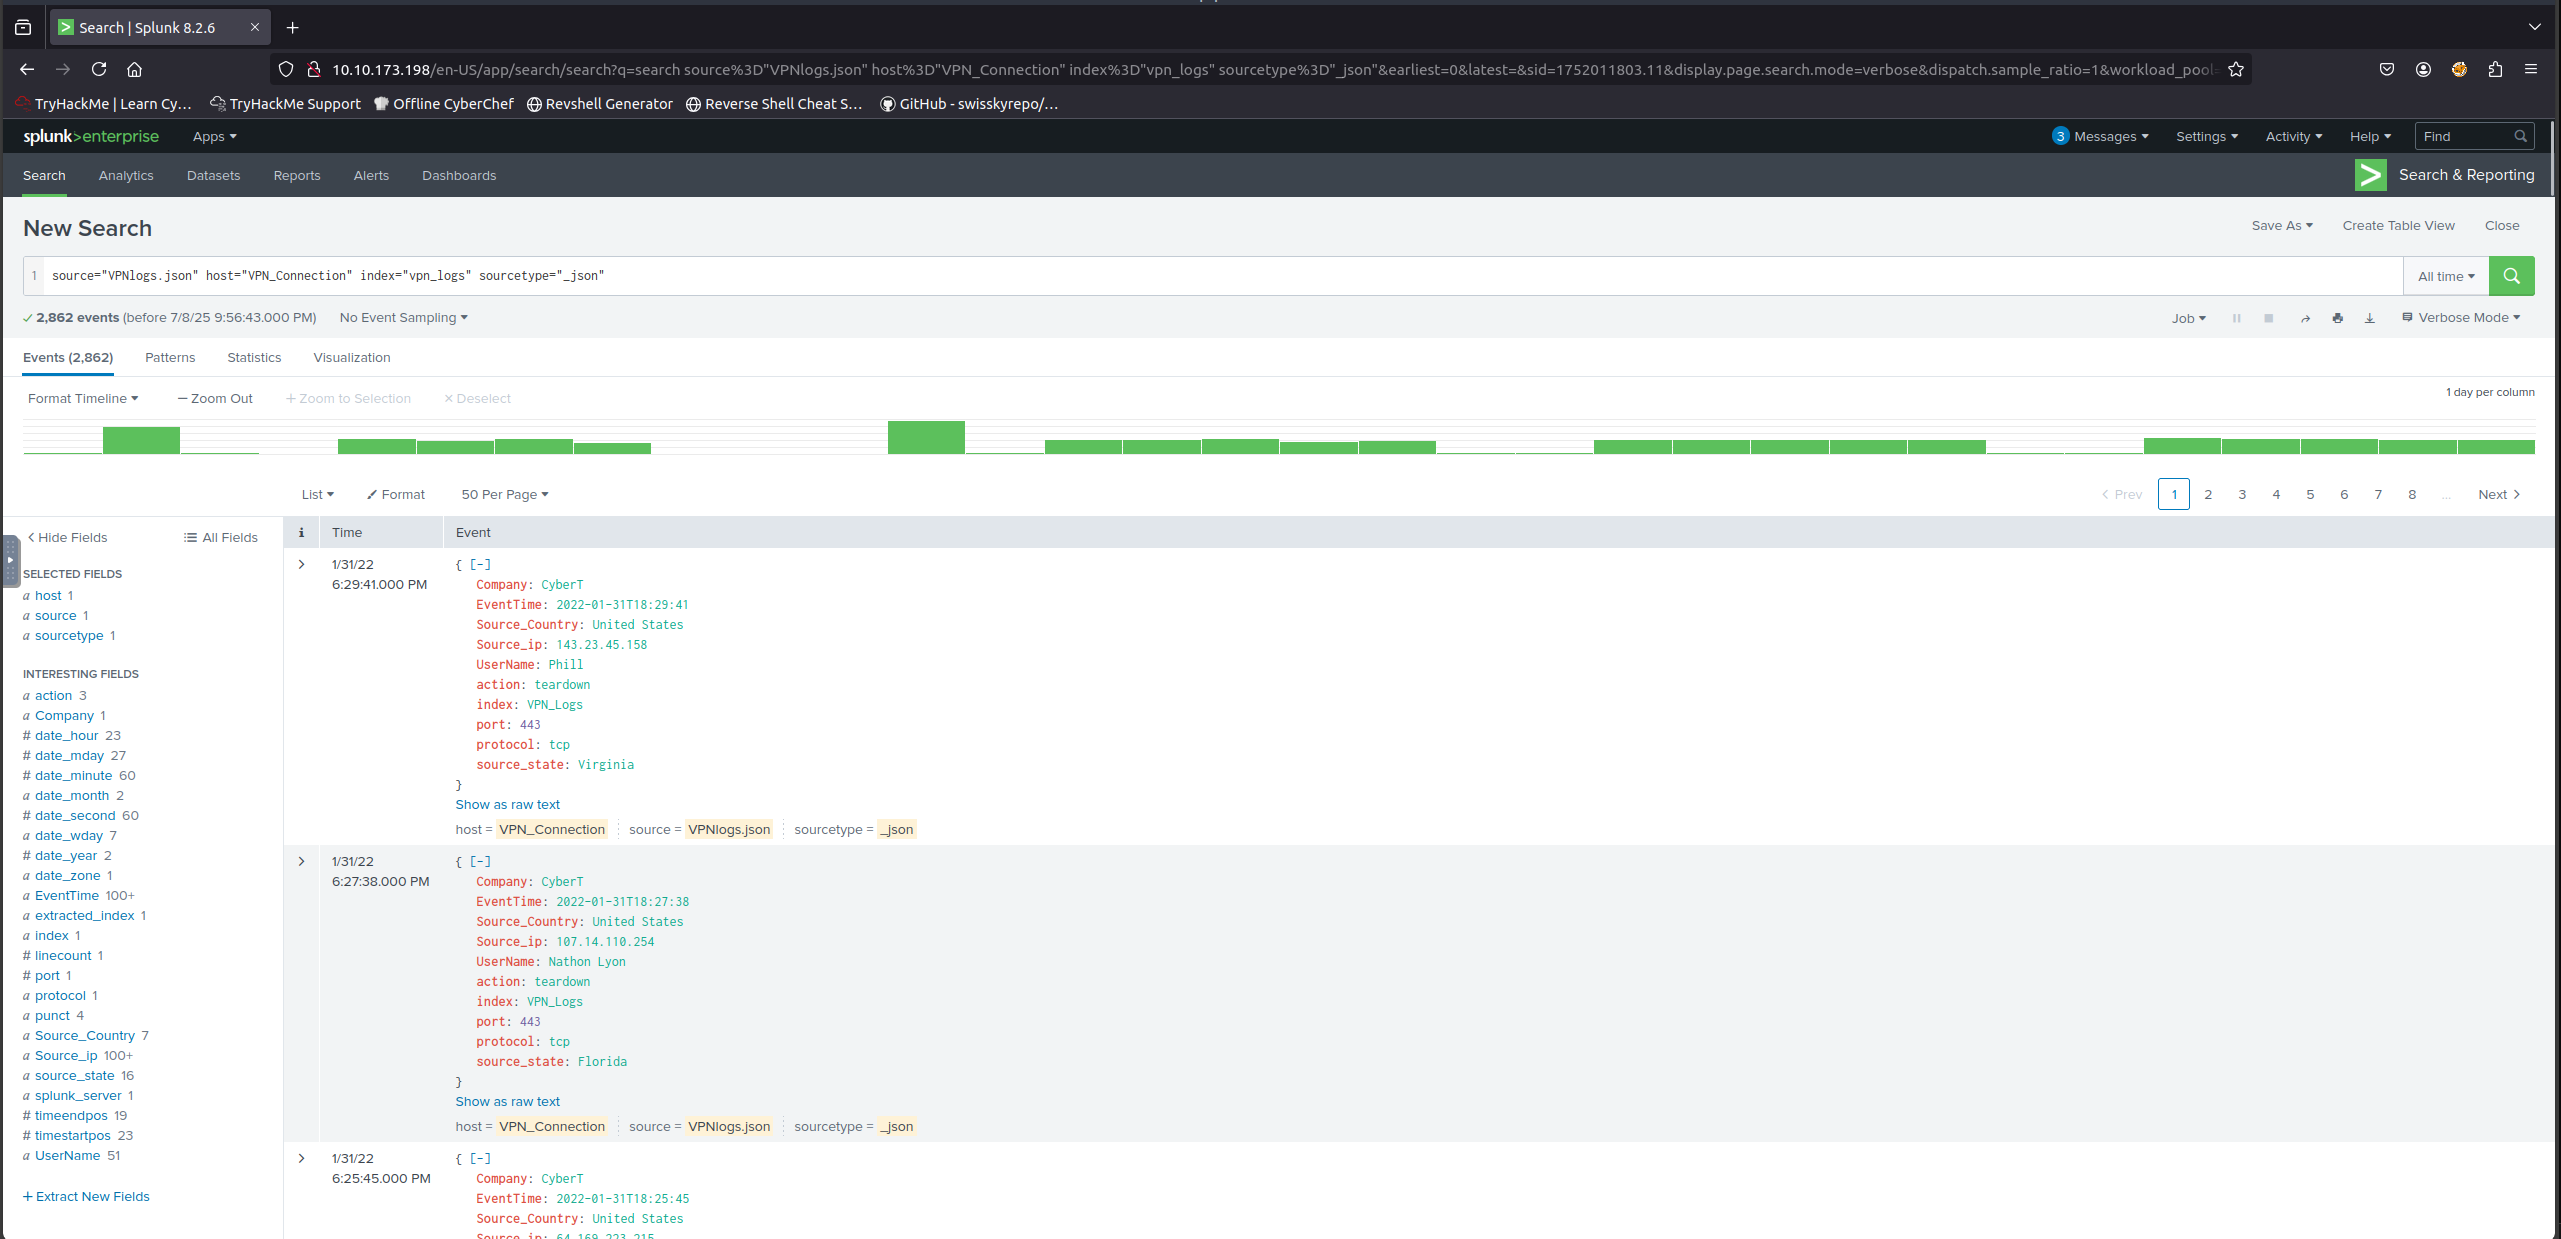2561x1239 pixels.
Task: Open the Settings dropdown
Action: [x=2207, y=136]
